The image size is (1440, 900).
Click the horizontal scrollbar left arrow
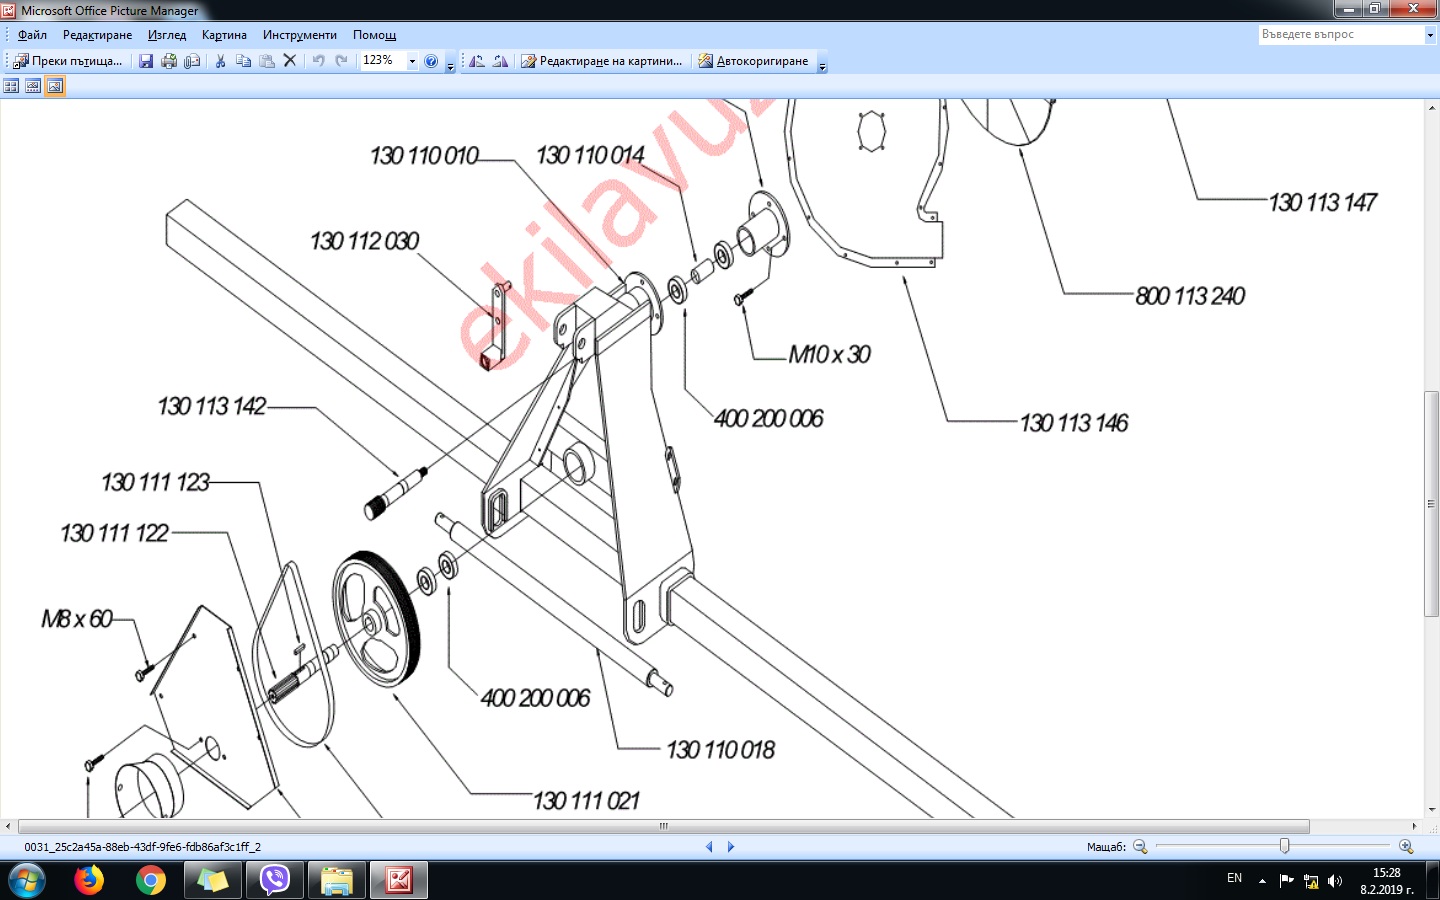(8, 827)
